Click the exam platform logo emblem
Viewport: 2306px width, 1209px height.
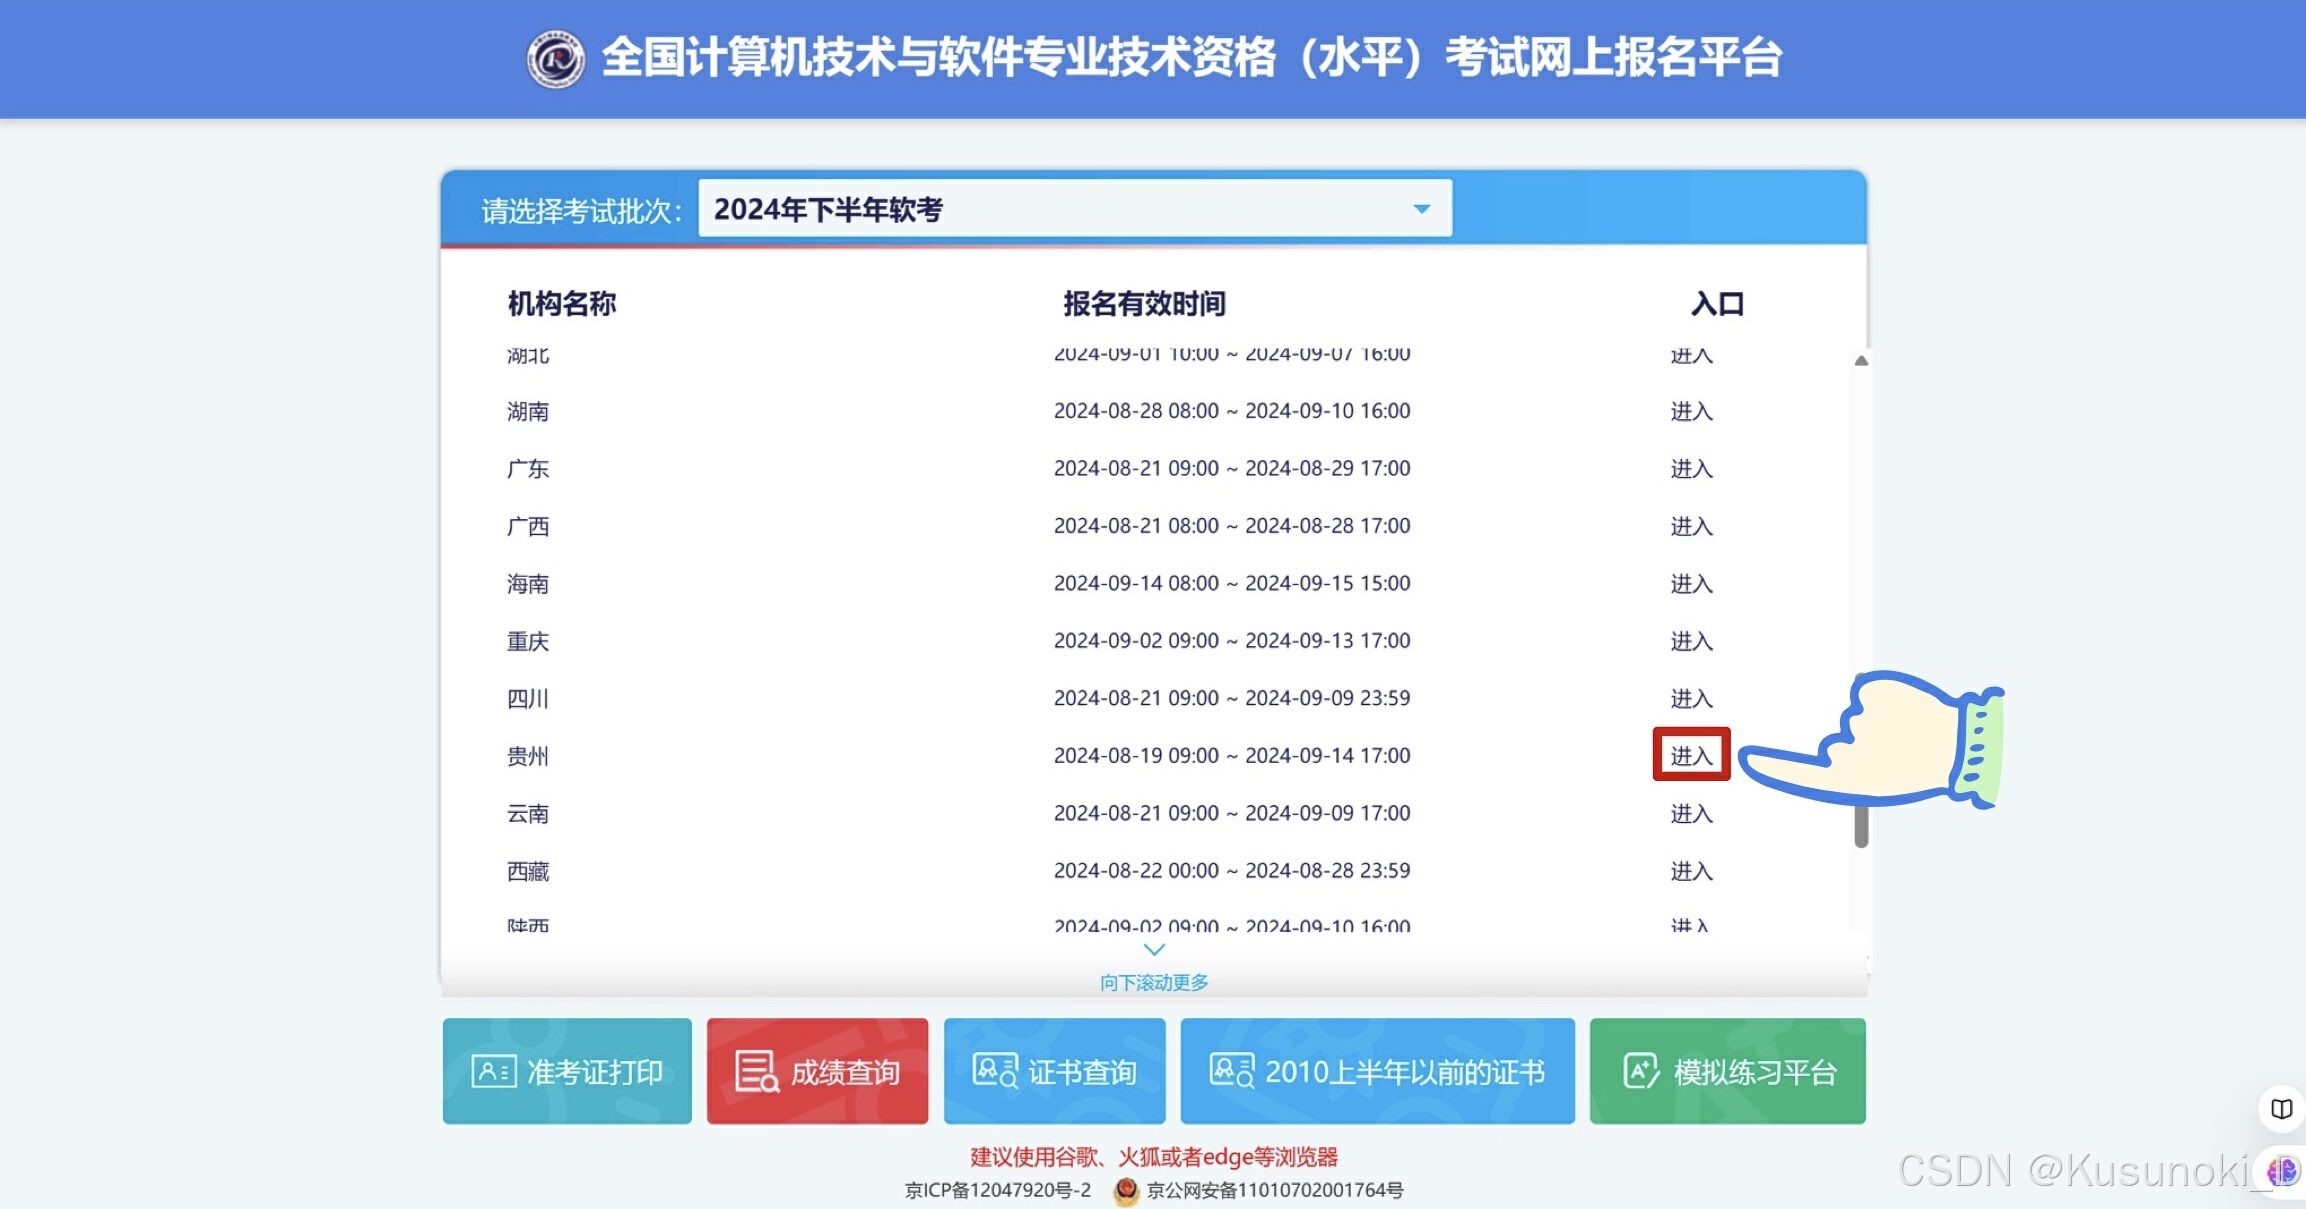click(x=555, y=59)
